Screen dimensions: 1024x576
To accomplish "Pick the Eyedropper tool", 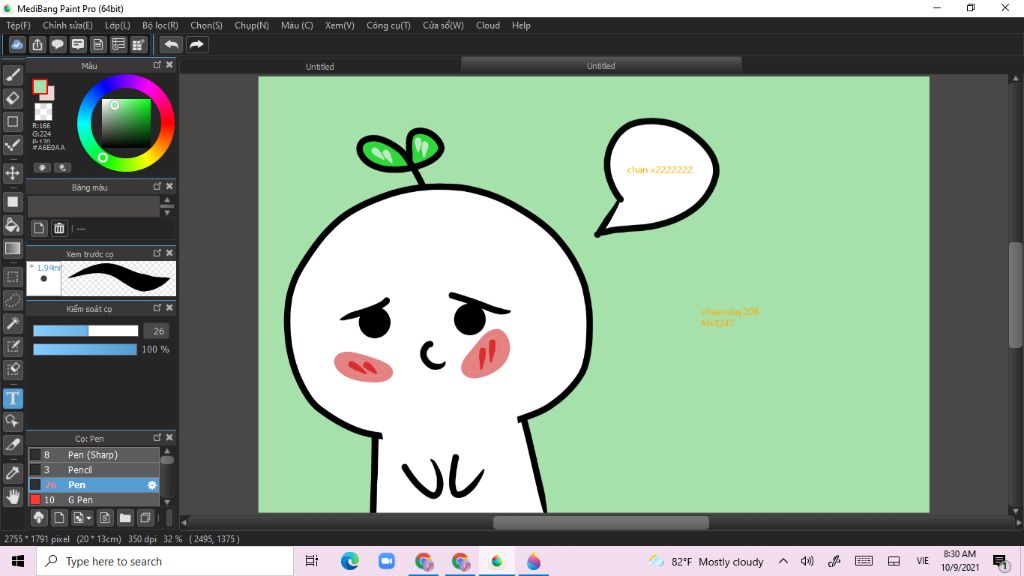I will [12, 473].
